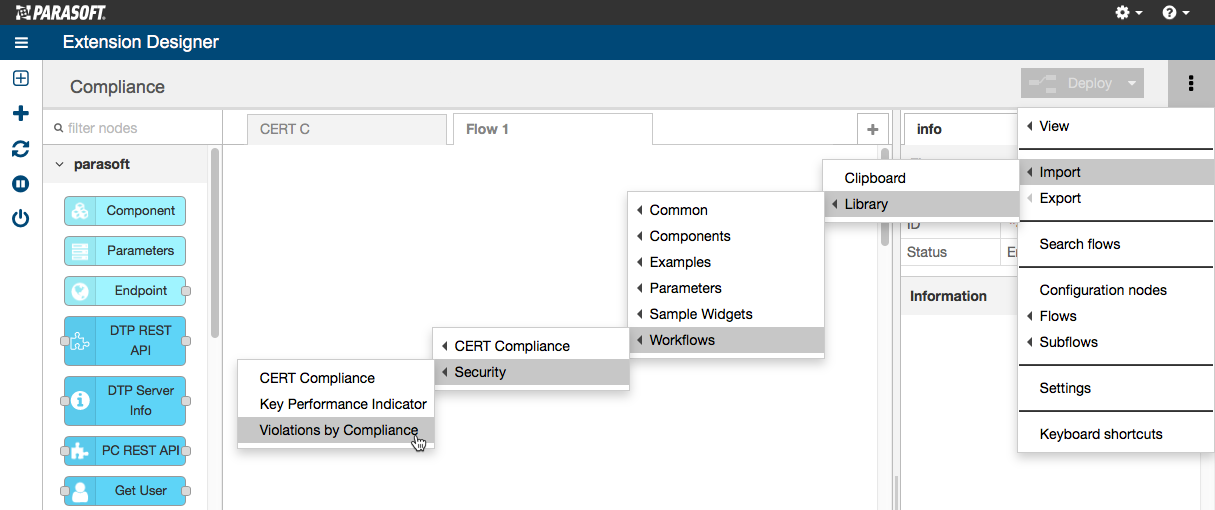Expand Workflows library folder
The image size is (1215, 510).
726,340
